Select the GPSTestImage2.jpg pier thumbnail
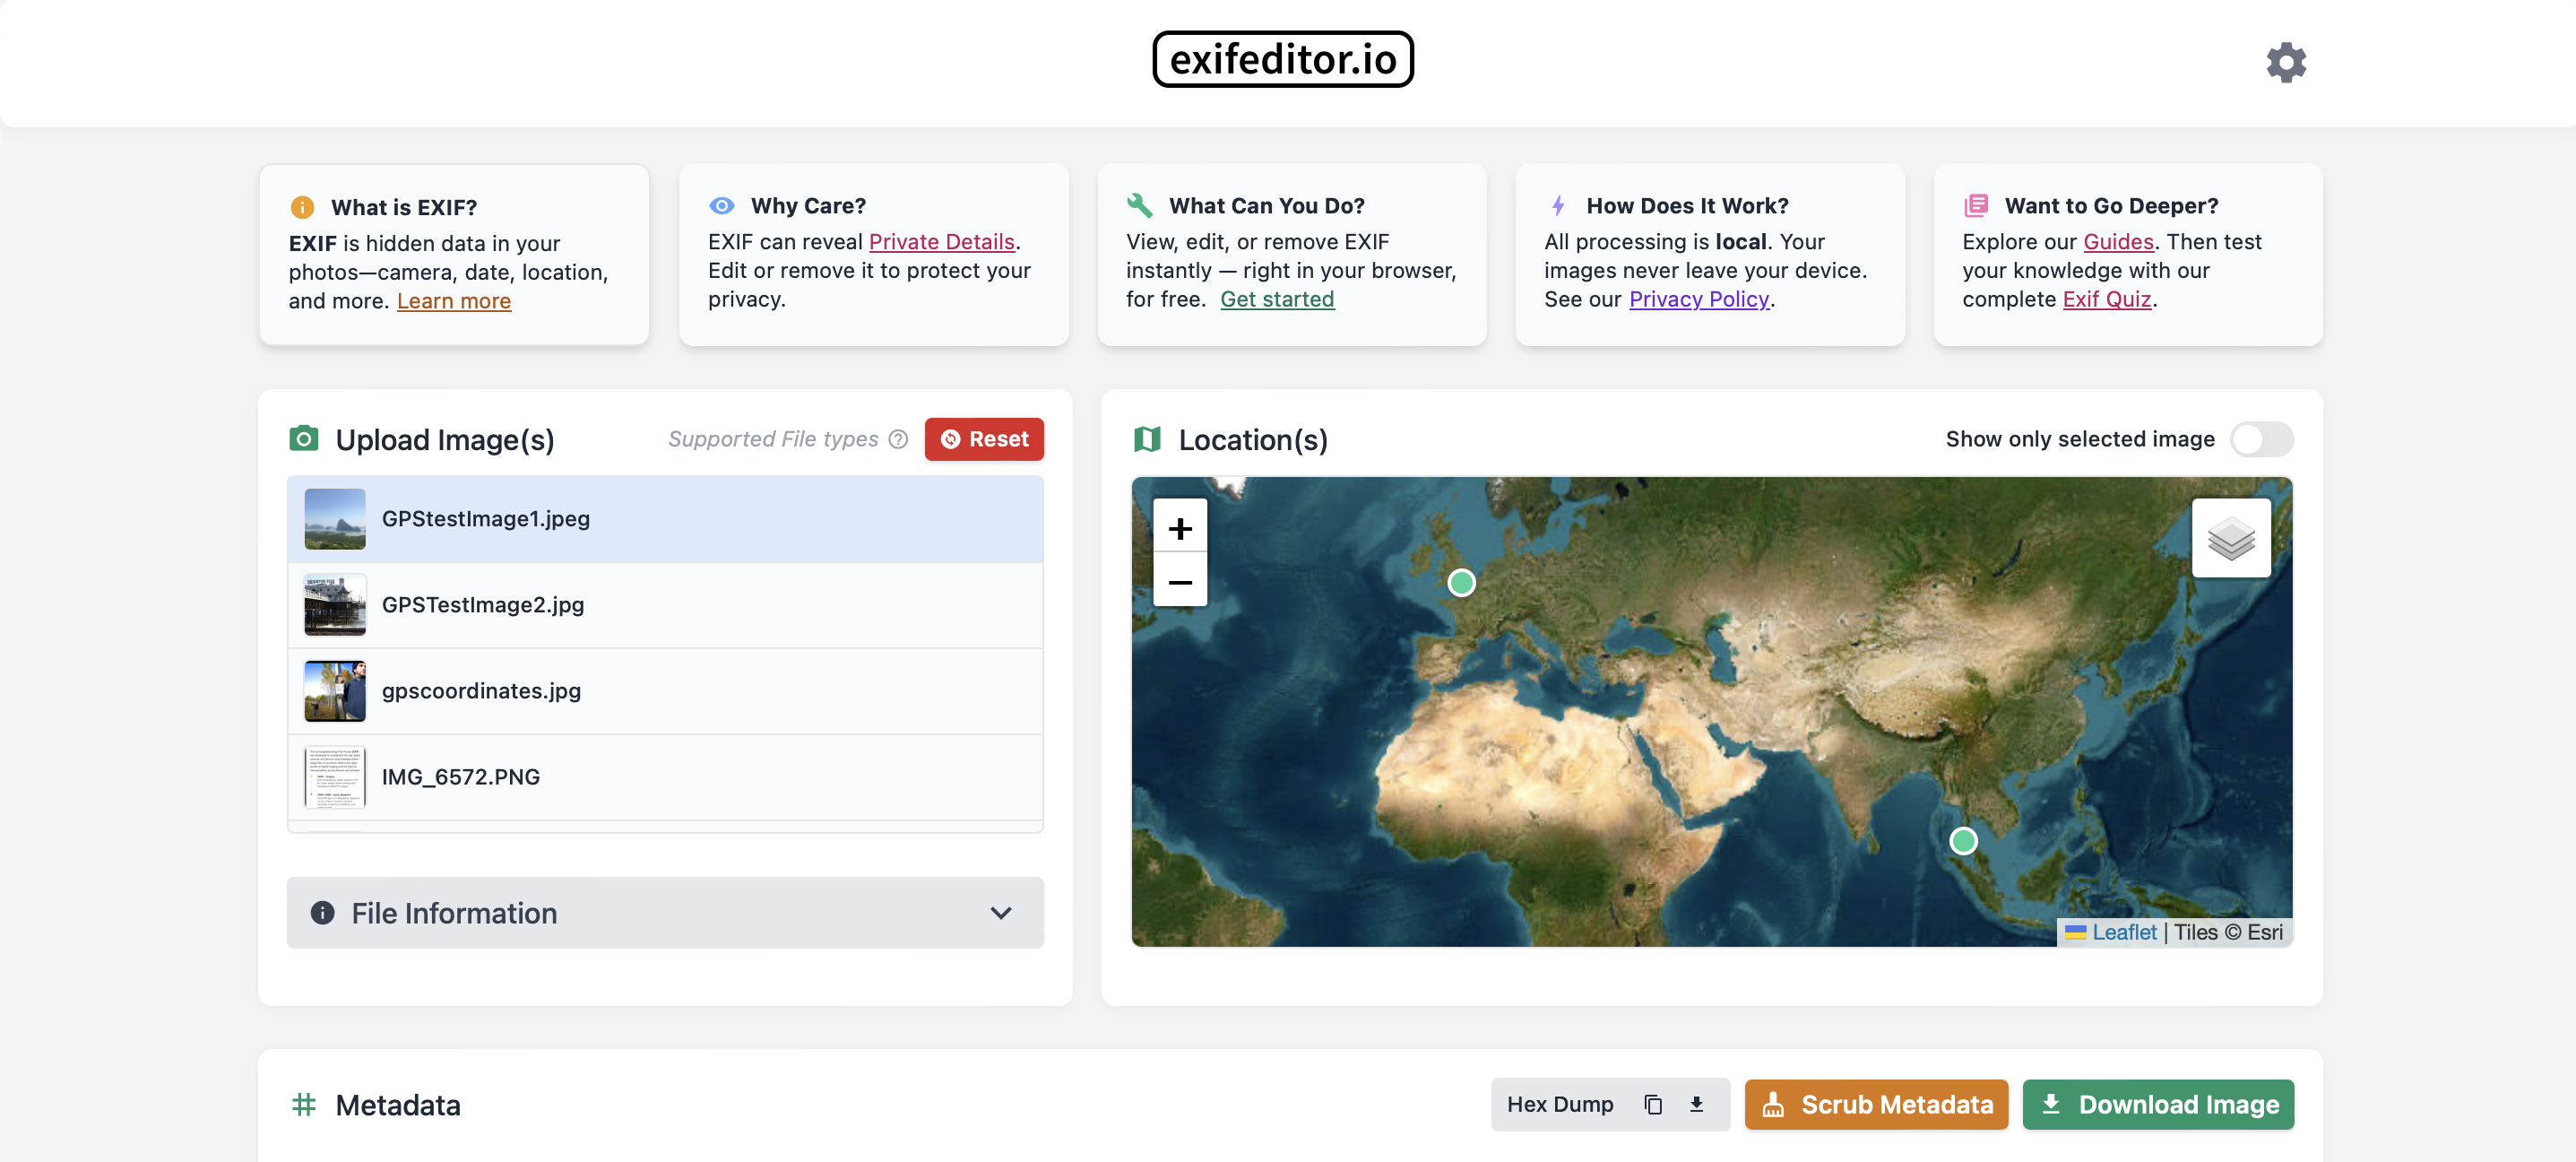This screenshot has height=1162, width=2576. coord(334,605)
